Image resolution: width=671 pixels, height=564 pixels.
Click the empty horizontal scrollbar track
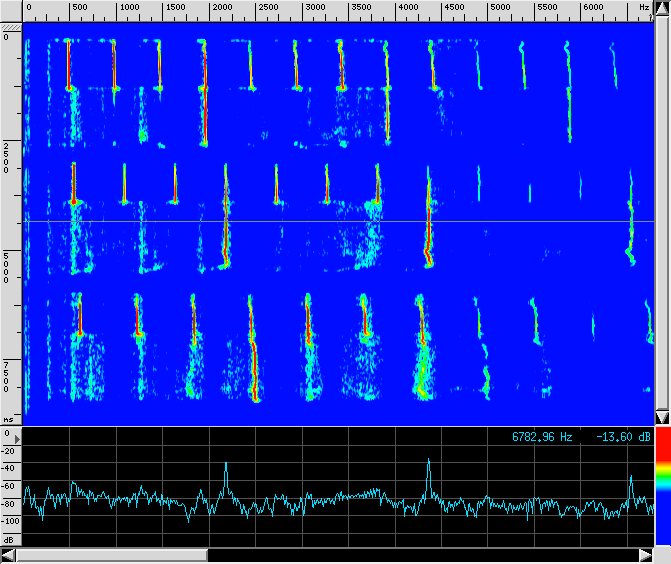click(x=420, y=555)
